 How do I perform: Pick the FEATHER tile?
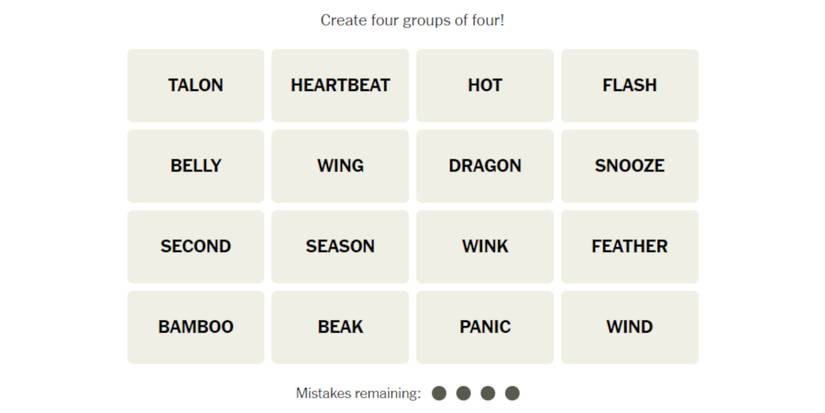pos(629,246)
